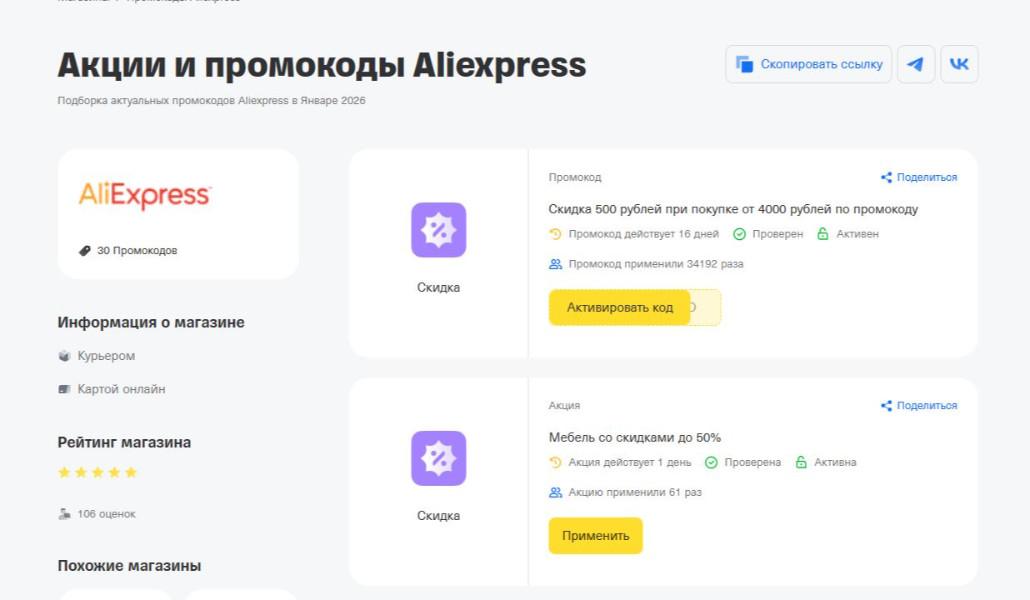
Task: Click the purple discount badge on furniture sale card
Action: pyautogui.click(x=438, y=458)
